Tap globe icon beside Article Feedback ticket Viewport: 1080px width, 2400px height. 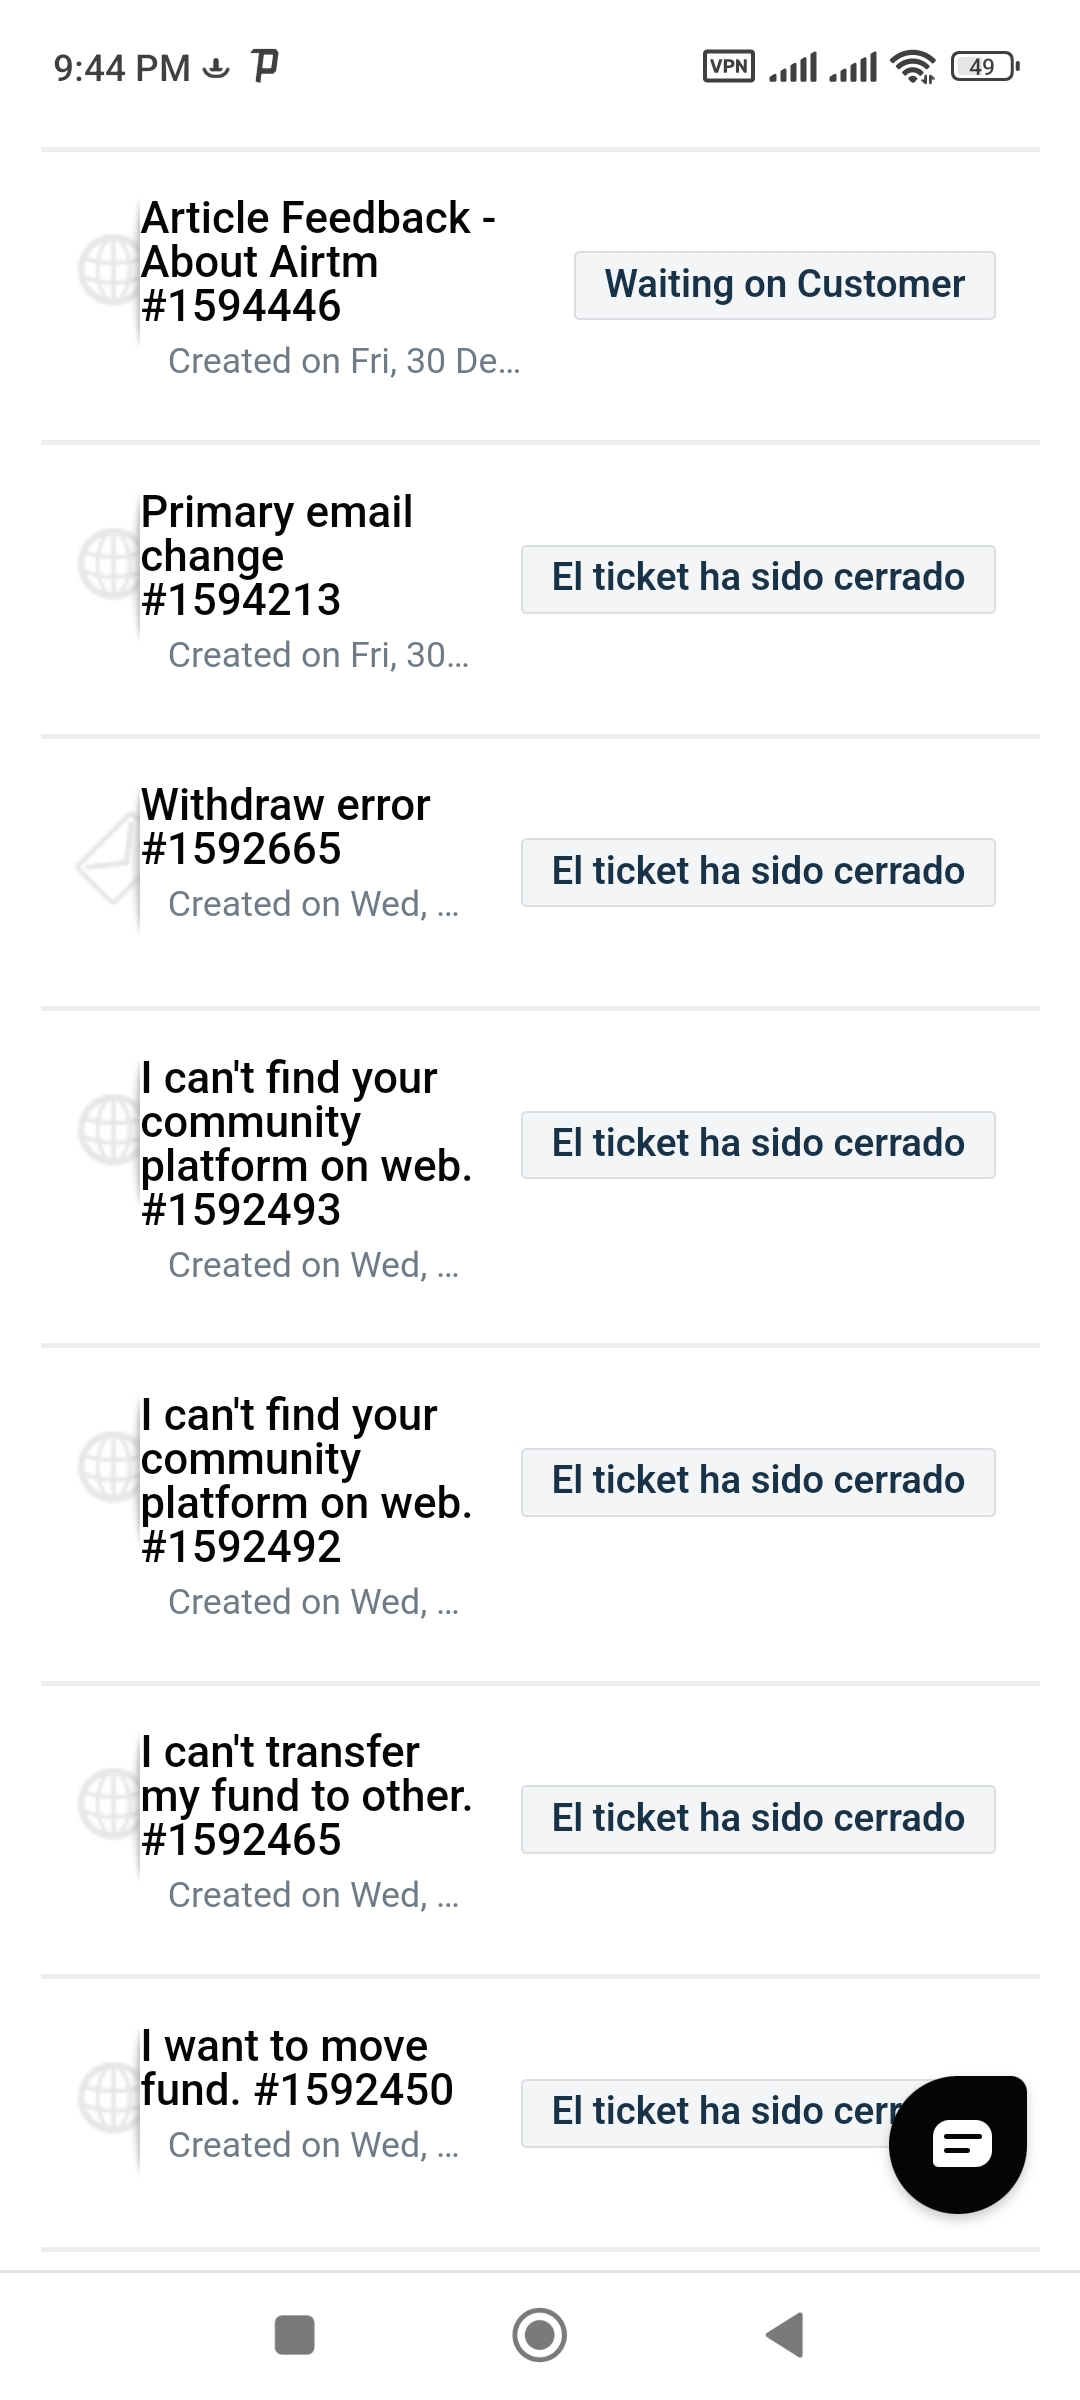pos(108,269)
